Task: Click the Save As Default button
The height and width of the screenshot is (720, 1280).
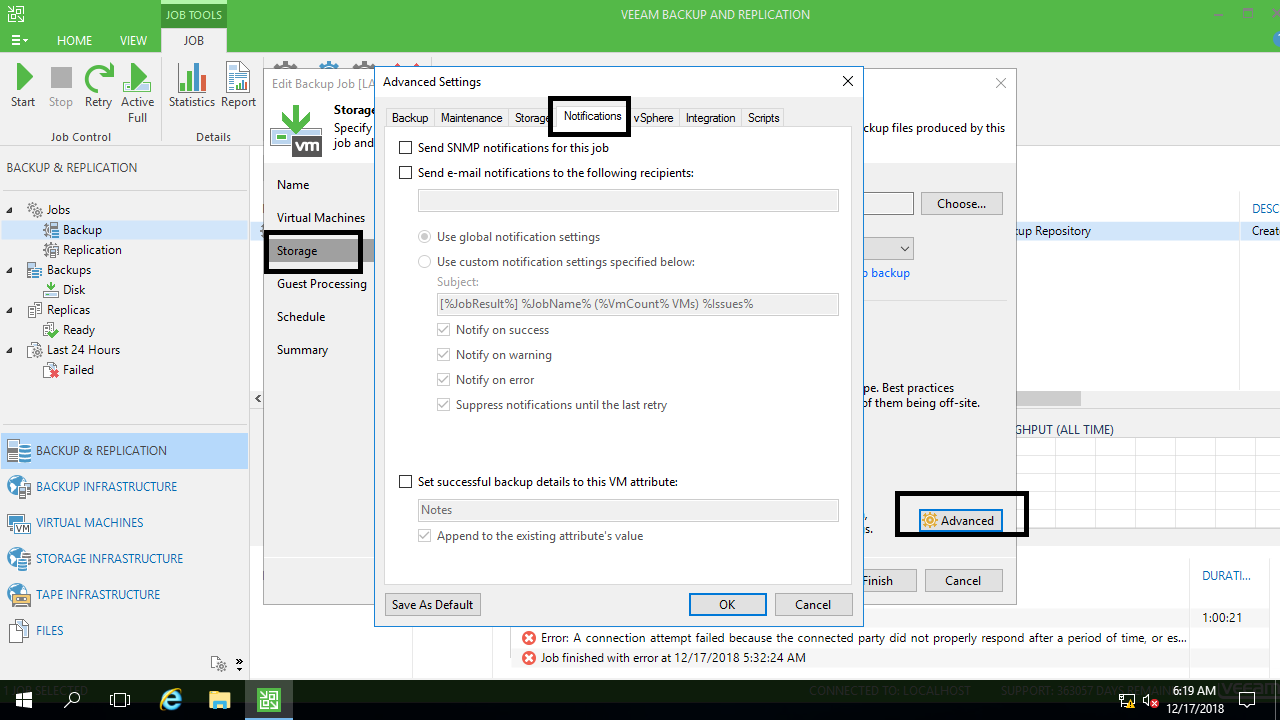Action: click(432, 605)
